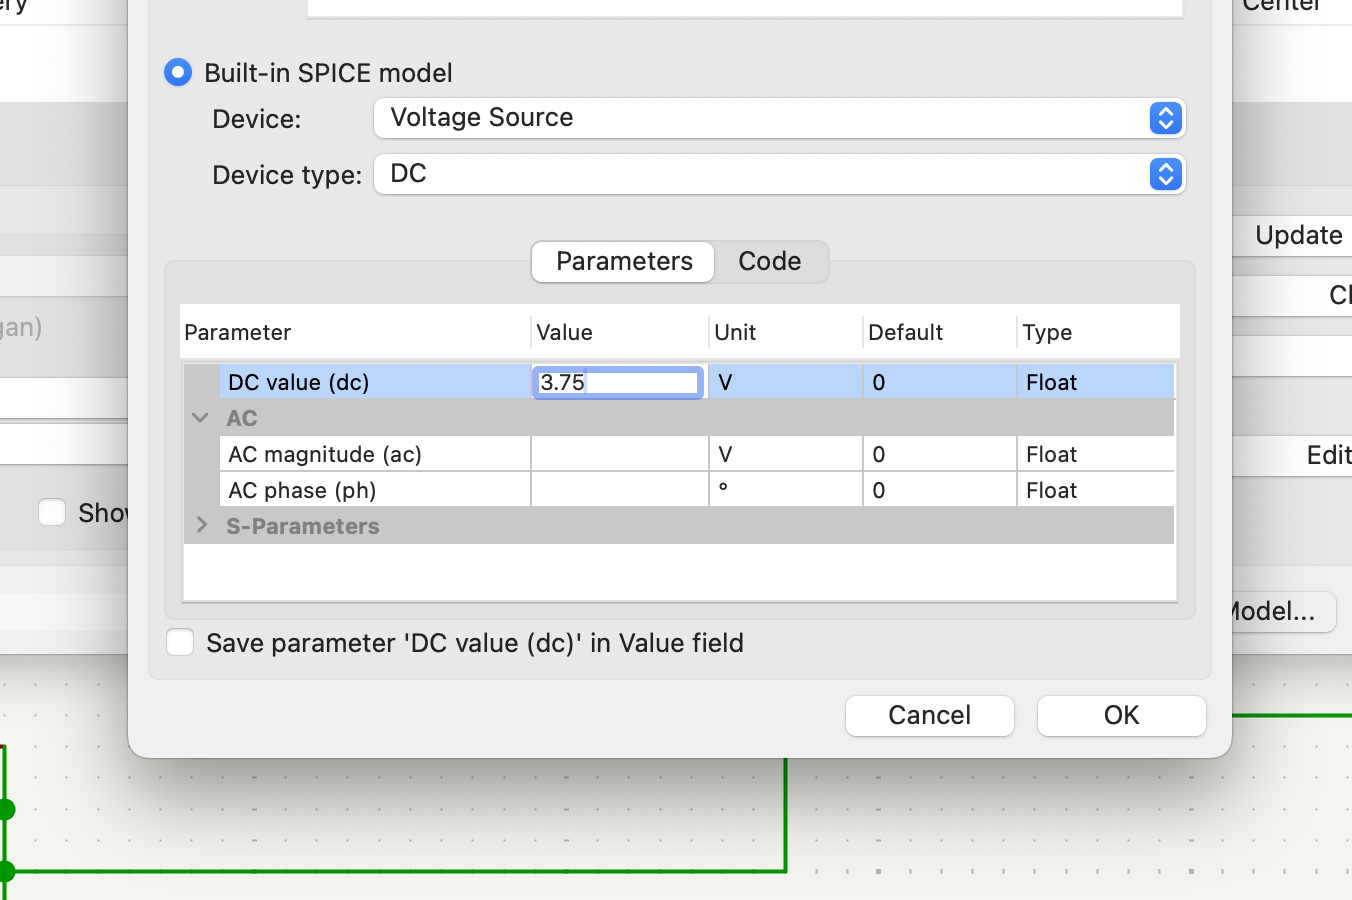This screenshot has width=1352, height=900.
Task: Dismiss the dialog with Cancel
Action: tap(929, 715)
